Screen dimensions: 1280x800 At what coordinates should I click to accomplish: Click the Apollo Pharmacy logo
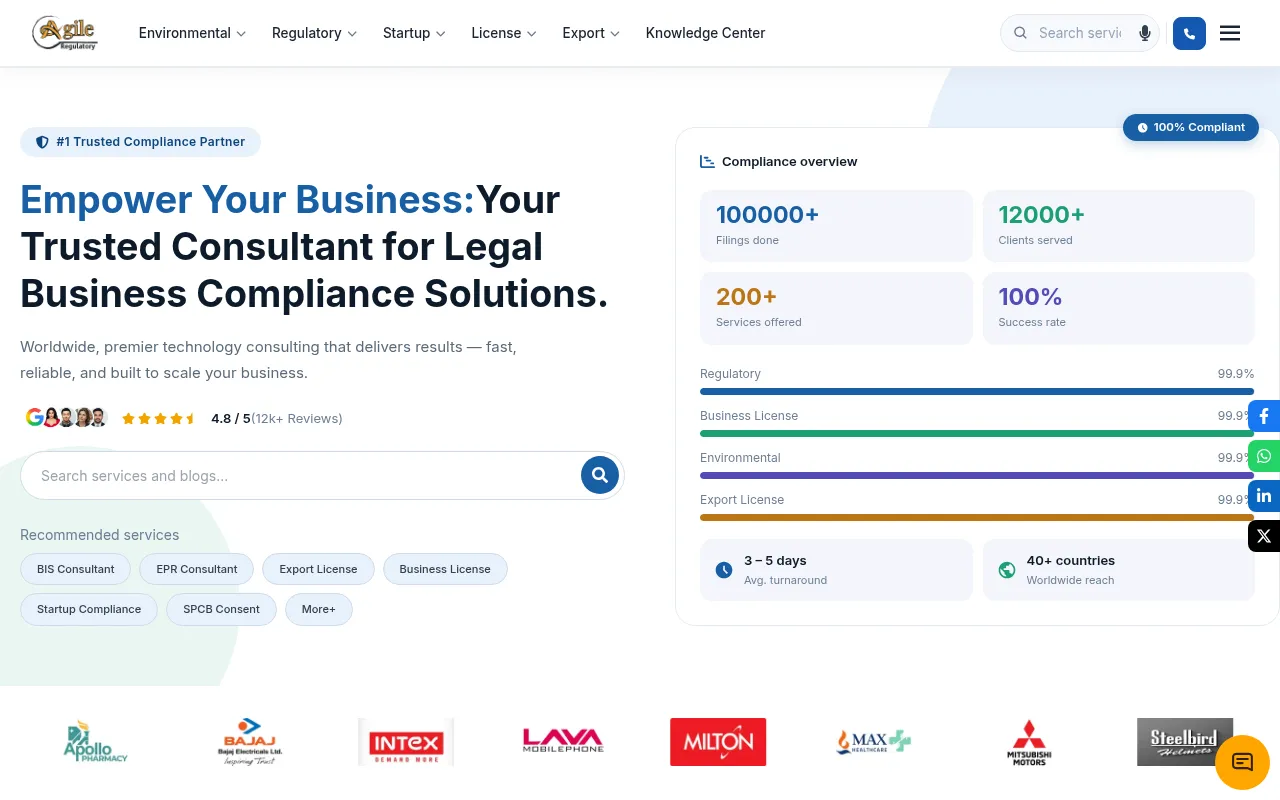click(x=96, y=742)
